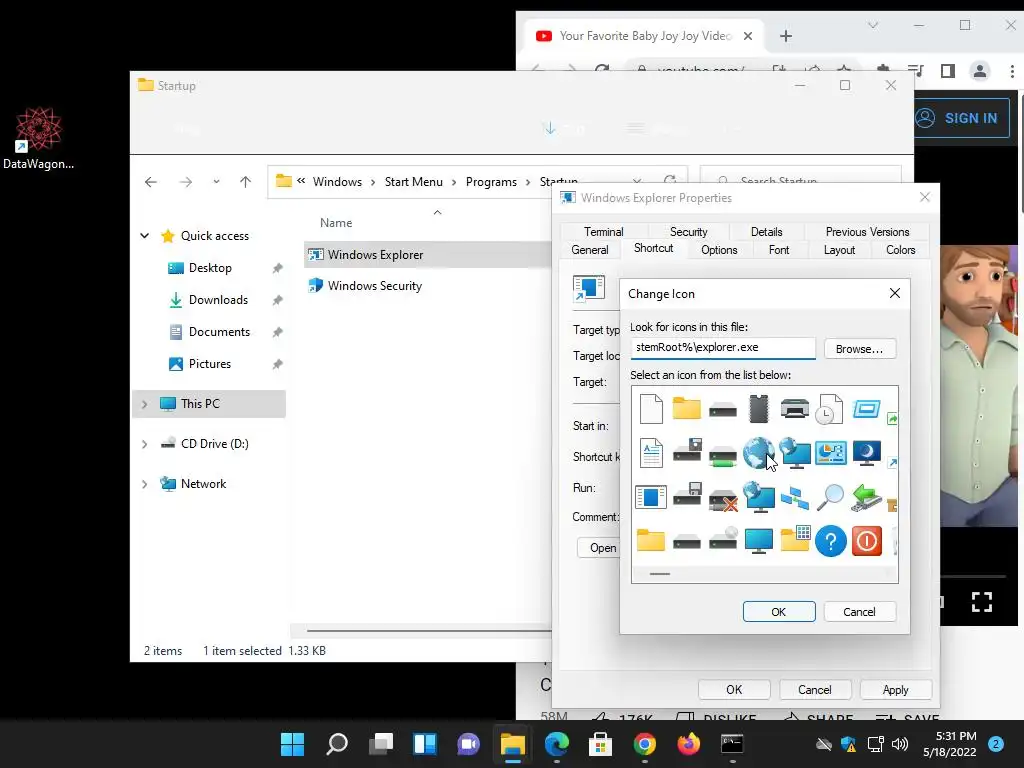
Task: Pick the drive with red X icon
Action: pyautogui.click(x=723, y=500)
